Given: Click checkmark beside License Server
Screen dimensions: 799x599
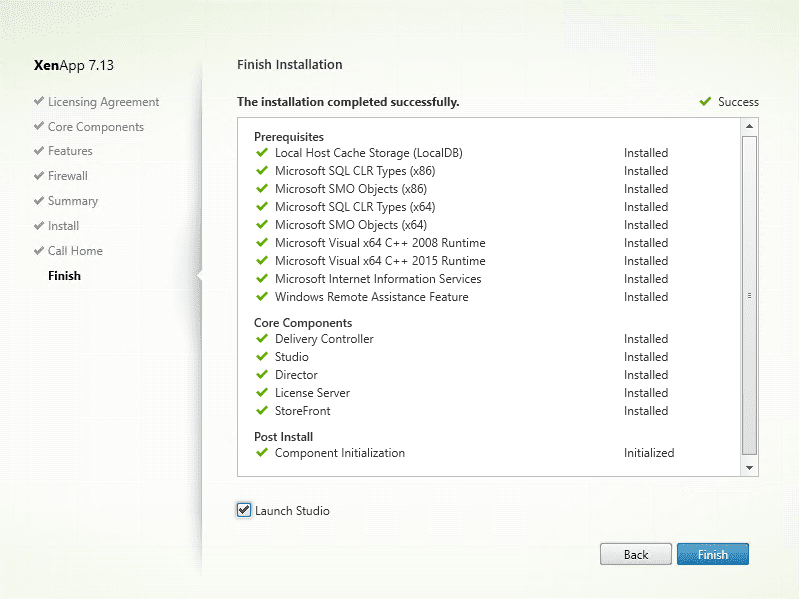Looking at the screenshot, I should click(262, 392).
